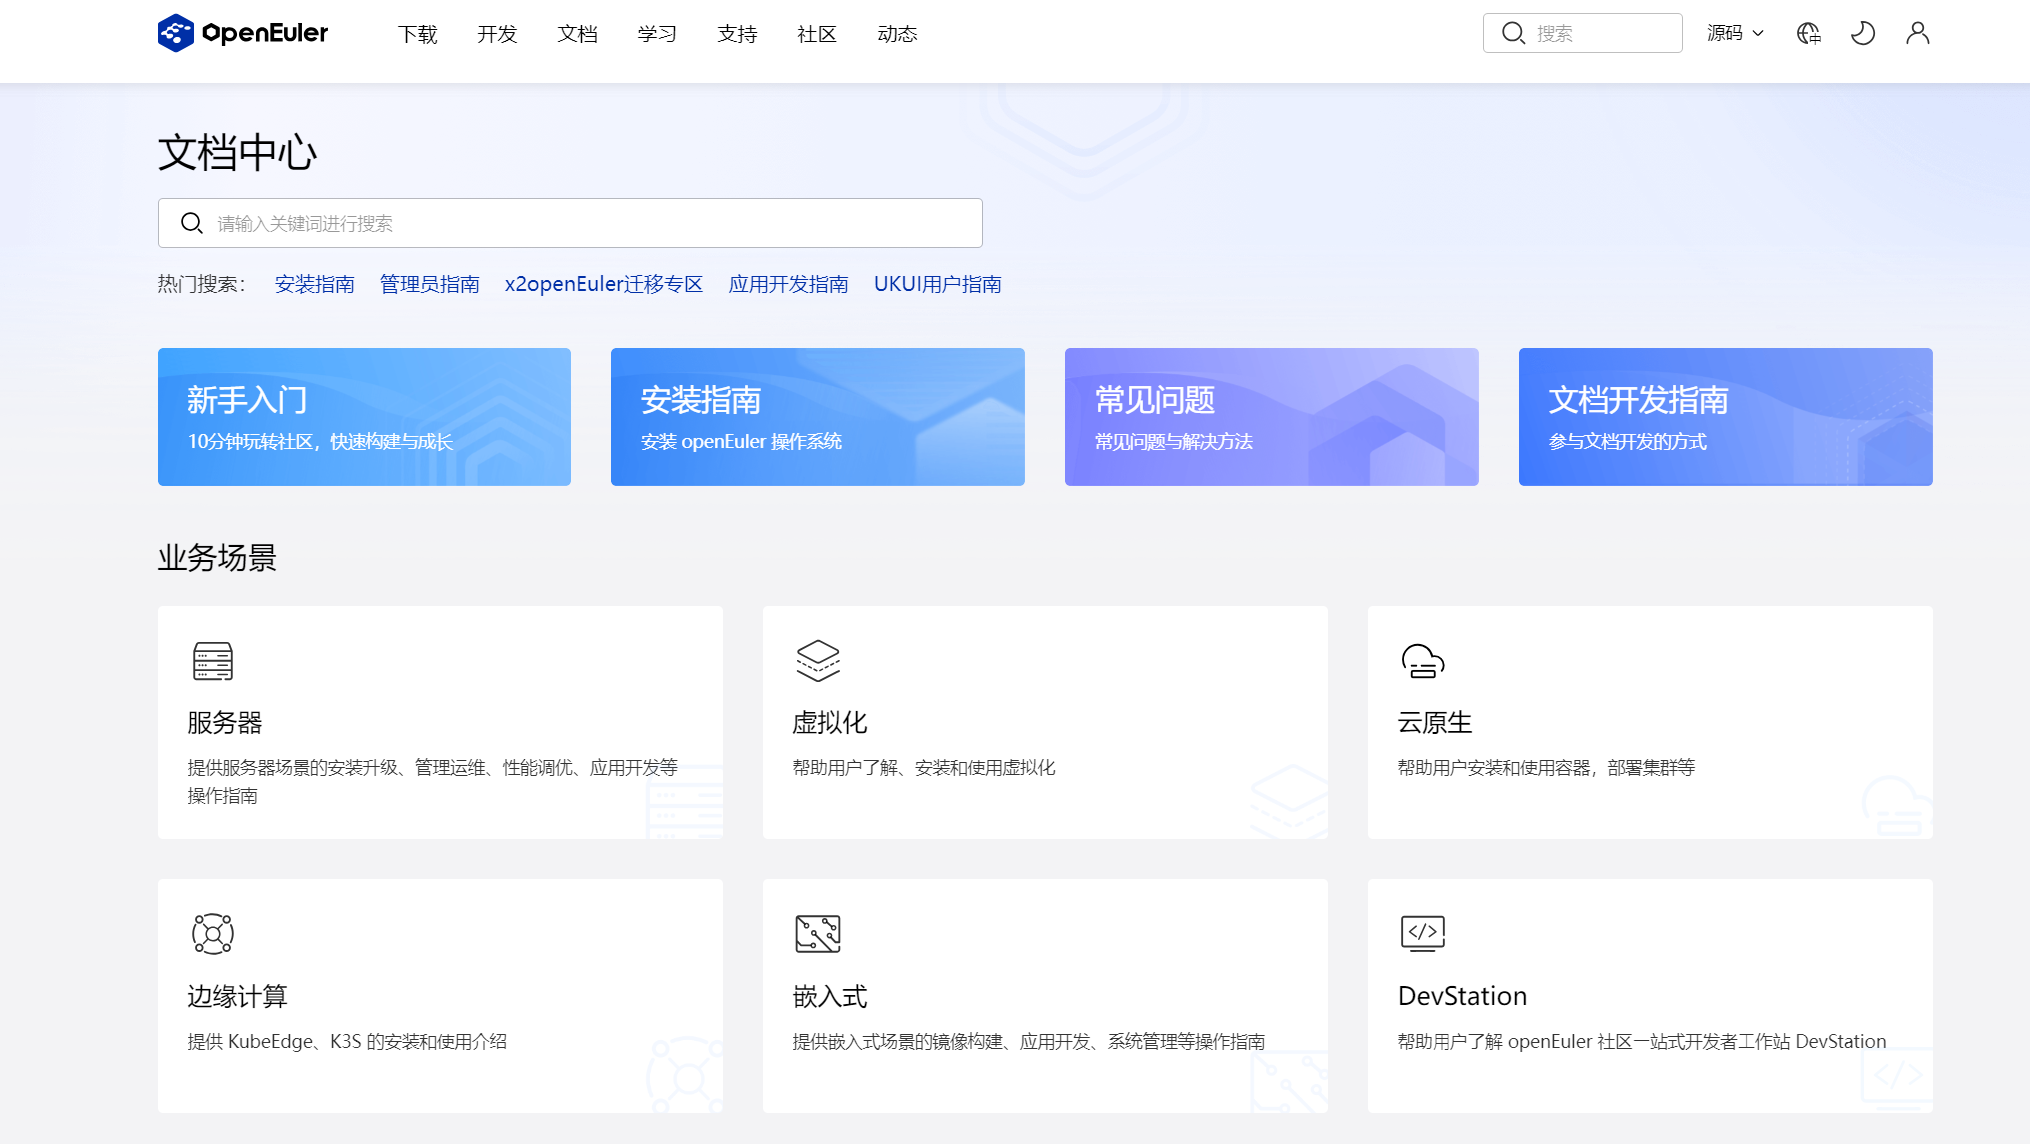Open the user account icon
Screen dimensions: 2030x1144
pos(1917,33)
